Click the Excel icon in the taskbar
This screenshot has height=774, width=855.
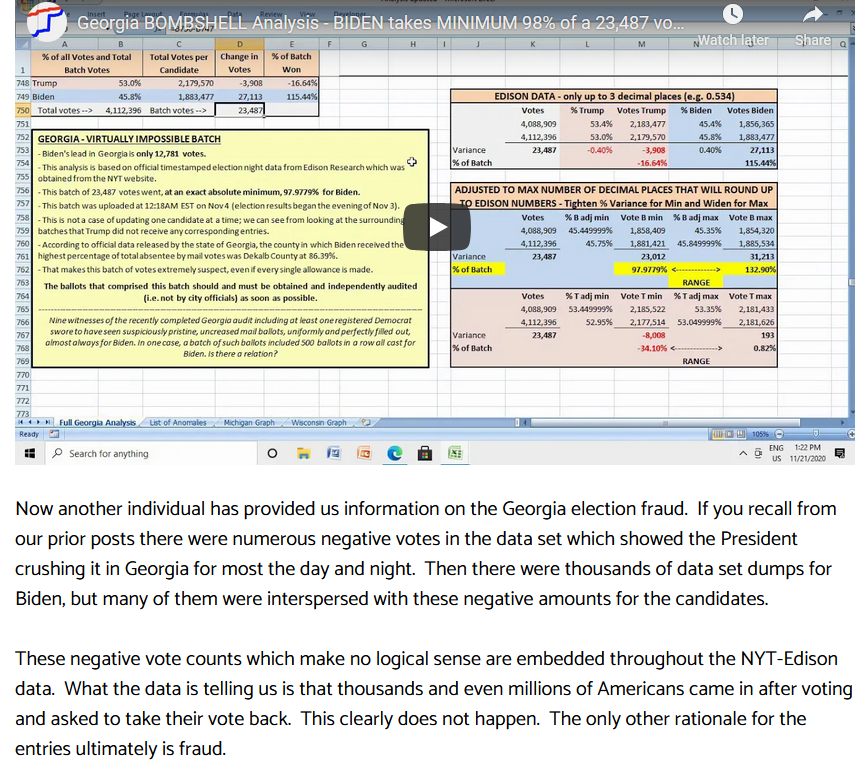point(455,454)
